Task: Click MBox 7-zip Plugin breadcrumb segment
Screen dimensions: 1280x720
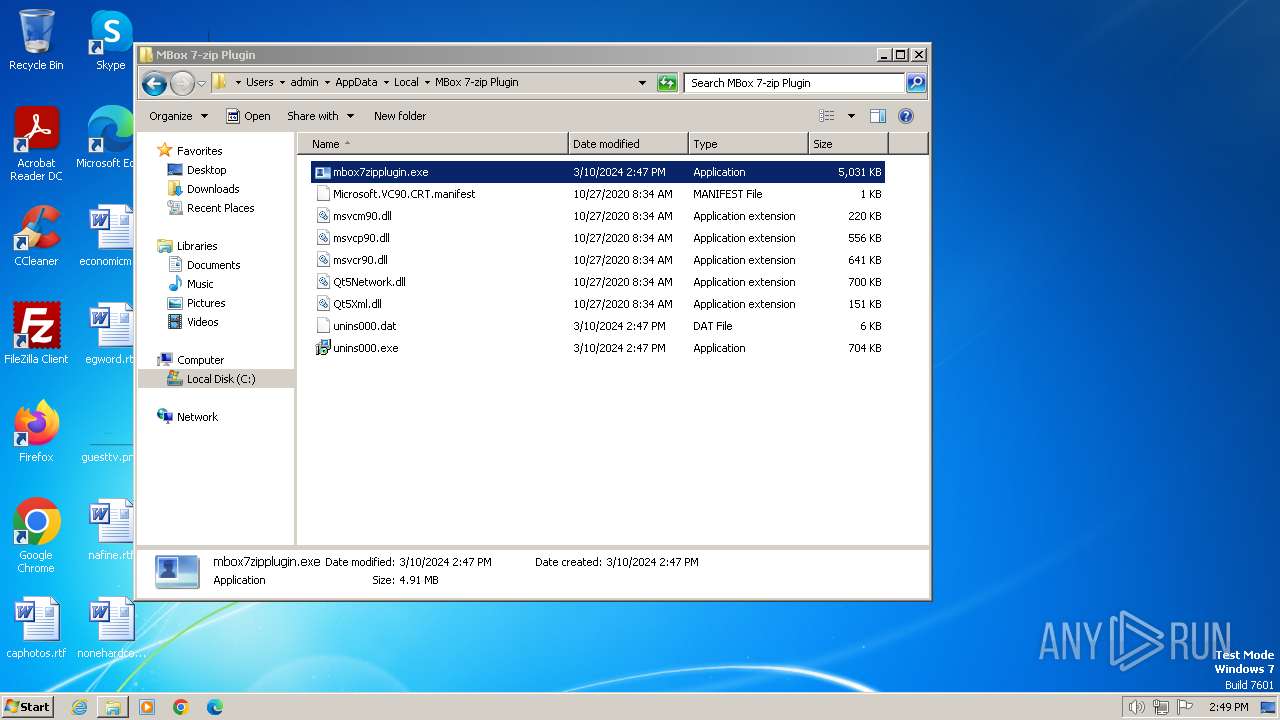Action: pos(476,83)
